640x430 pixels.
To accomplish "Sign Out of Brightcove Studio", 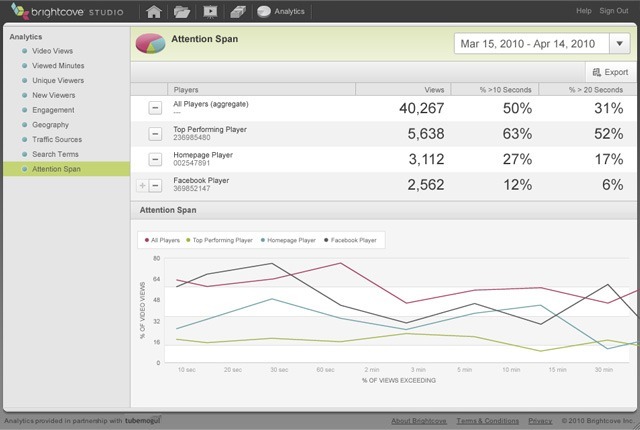I will pos(613,11).
